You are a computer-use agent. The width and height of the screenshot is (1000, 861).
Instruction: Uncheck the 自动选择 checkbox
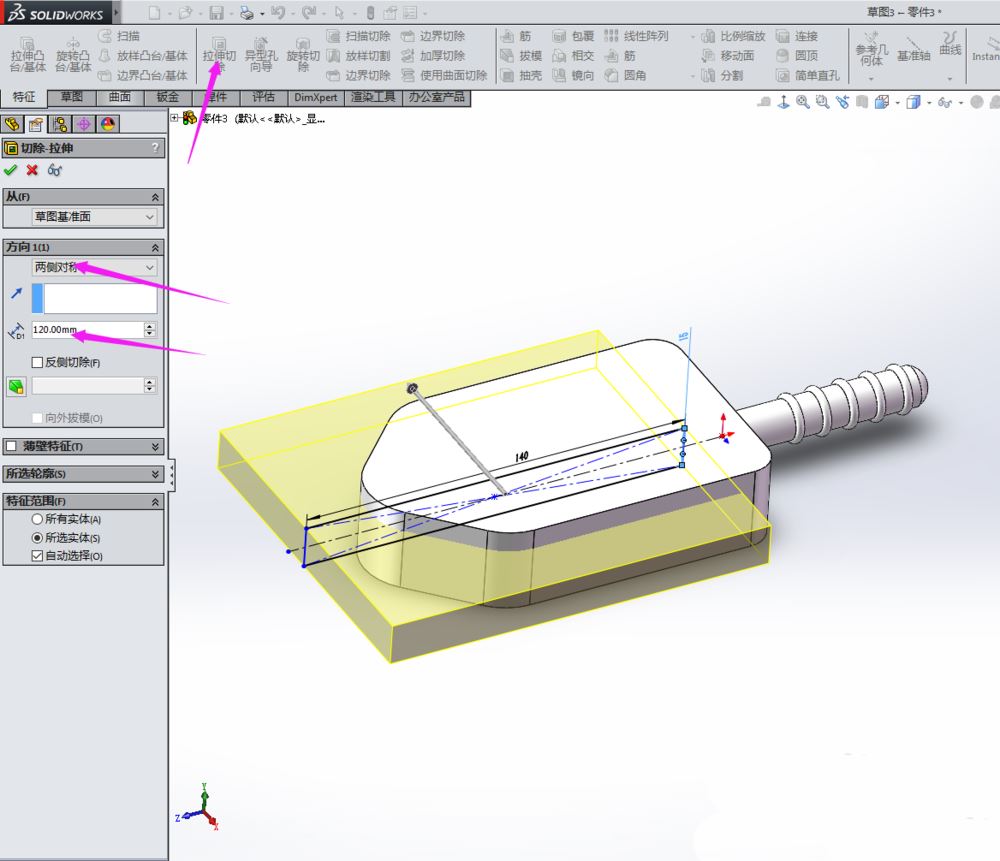coord(38,555)
